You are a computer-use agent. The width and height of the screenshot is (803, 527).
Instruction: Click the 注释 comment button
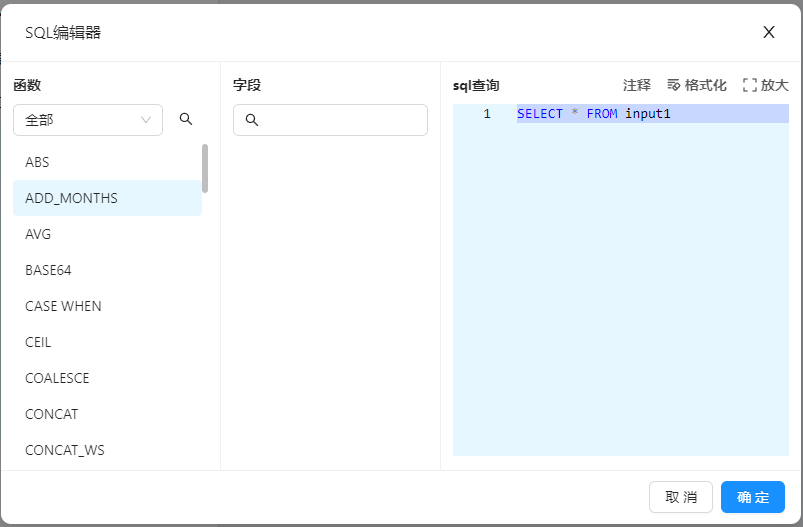[636, 86]
